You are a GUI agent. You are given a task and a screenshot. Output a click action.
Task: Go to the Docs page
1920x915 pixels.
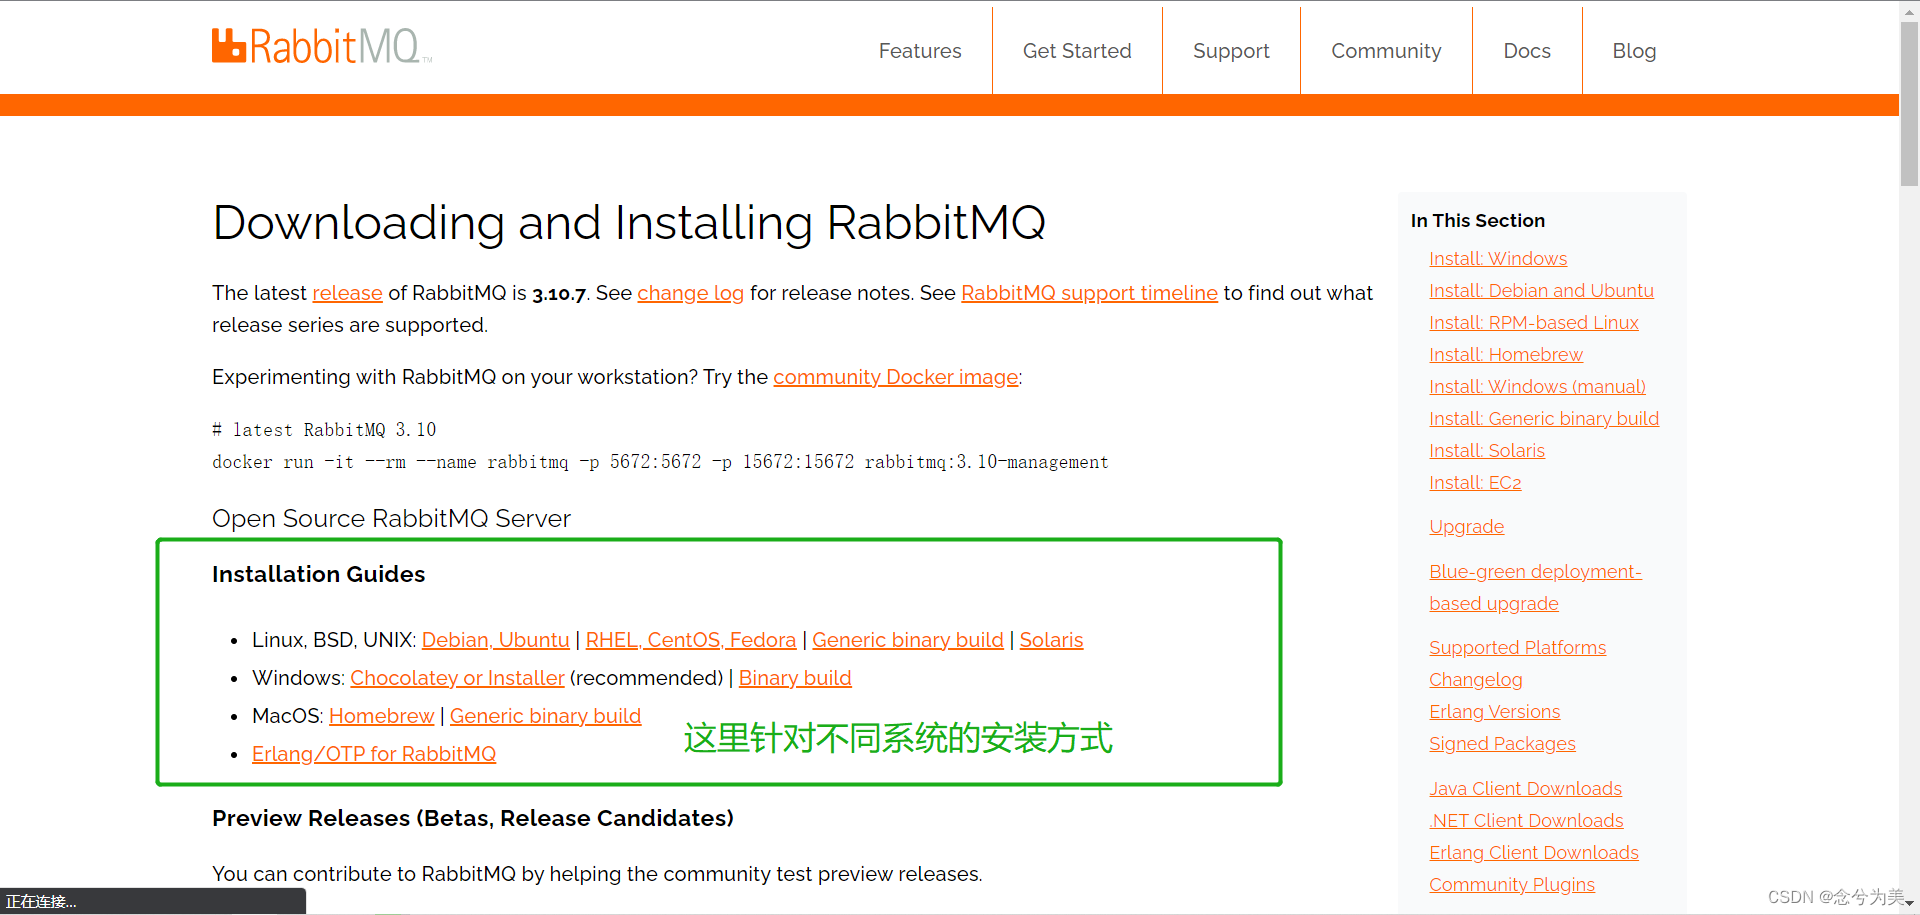[1527, 51]
